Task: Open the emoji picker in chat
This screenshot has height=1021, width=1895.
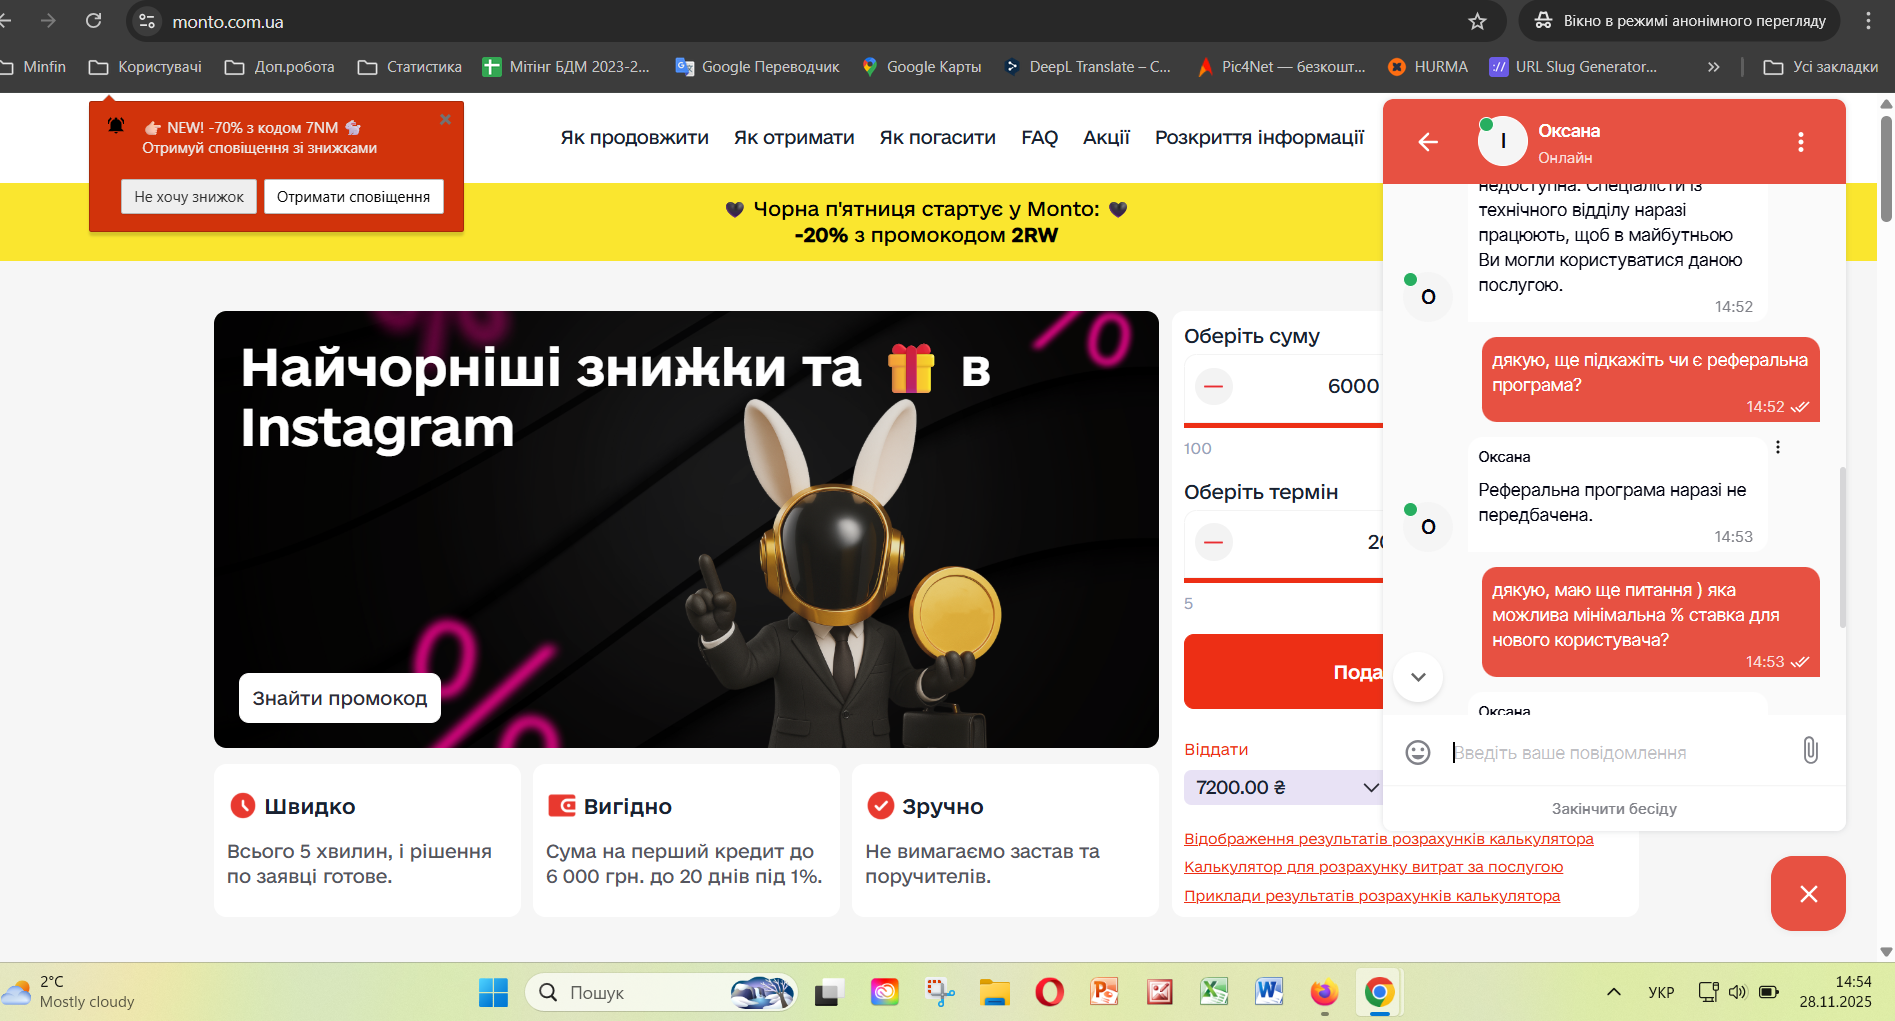Action: [x=1418, y=752]
